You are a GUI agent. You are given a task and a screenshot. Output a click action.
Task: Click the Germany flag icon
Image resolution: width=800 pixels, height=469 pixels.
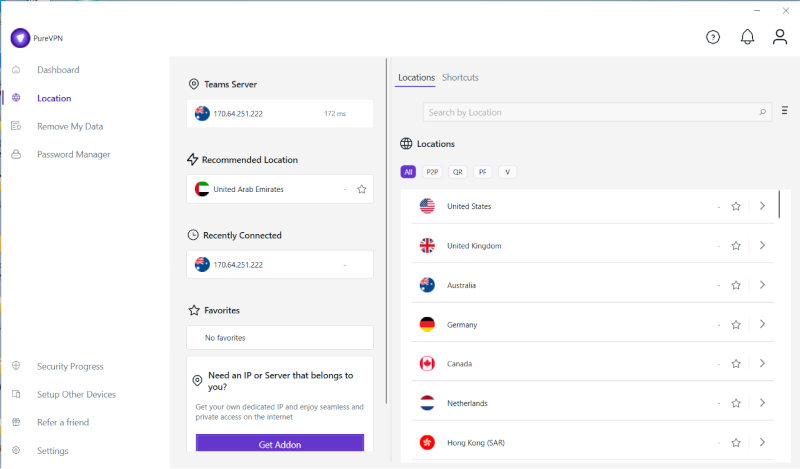(427, 324)
